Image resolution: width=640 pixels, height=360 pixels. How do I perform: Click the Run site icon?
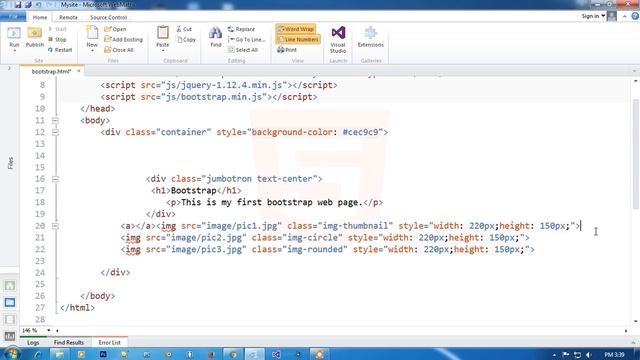click(14, 33)
